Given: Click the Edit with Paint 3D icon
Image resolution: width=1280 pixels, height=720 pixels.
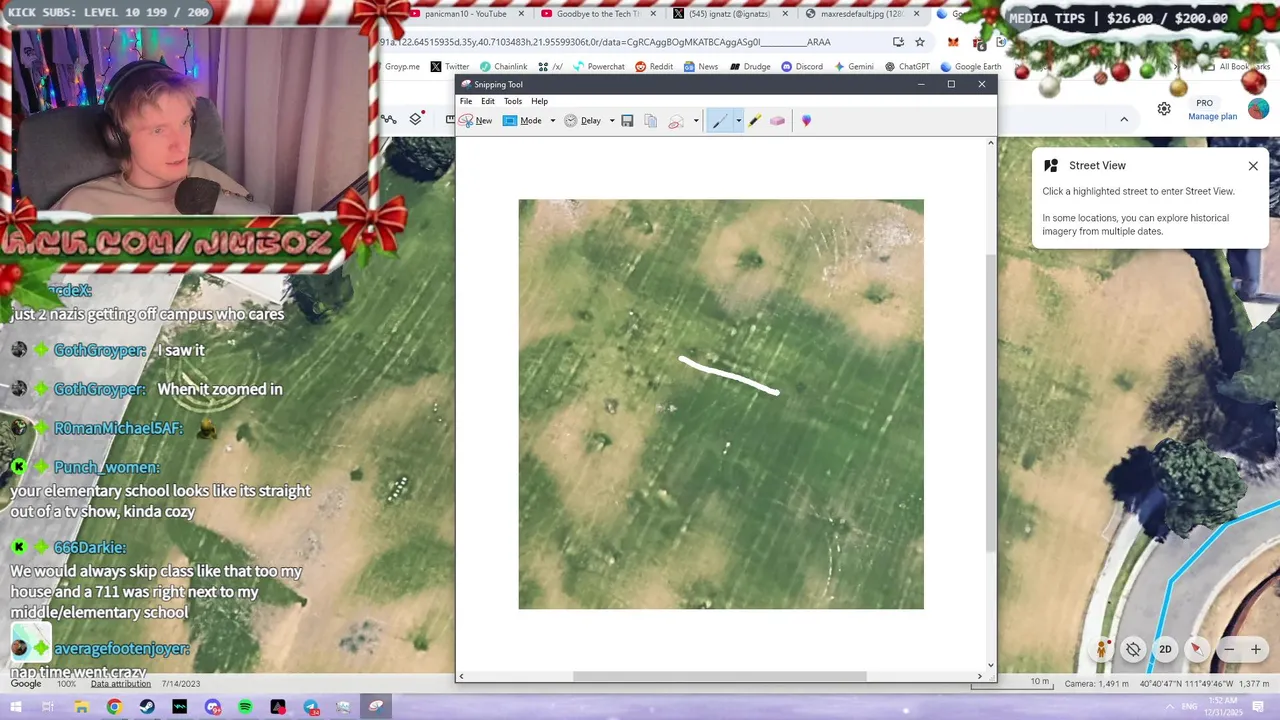Looking at the screenshot, I should coord(806,121).
